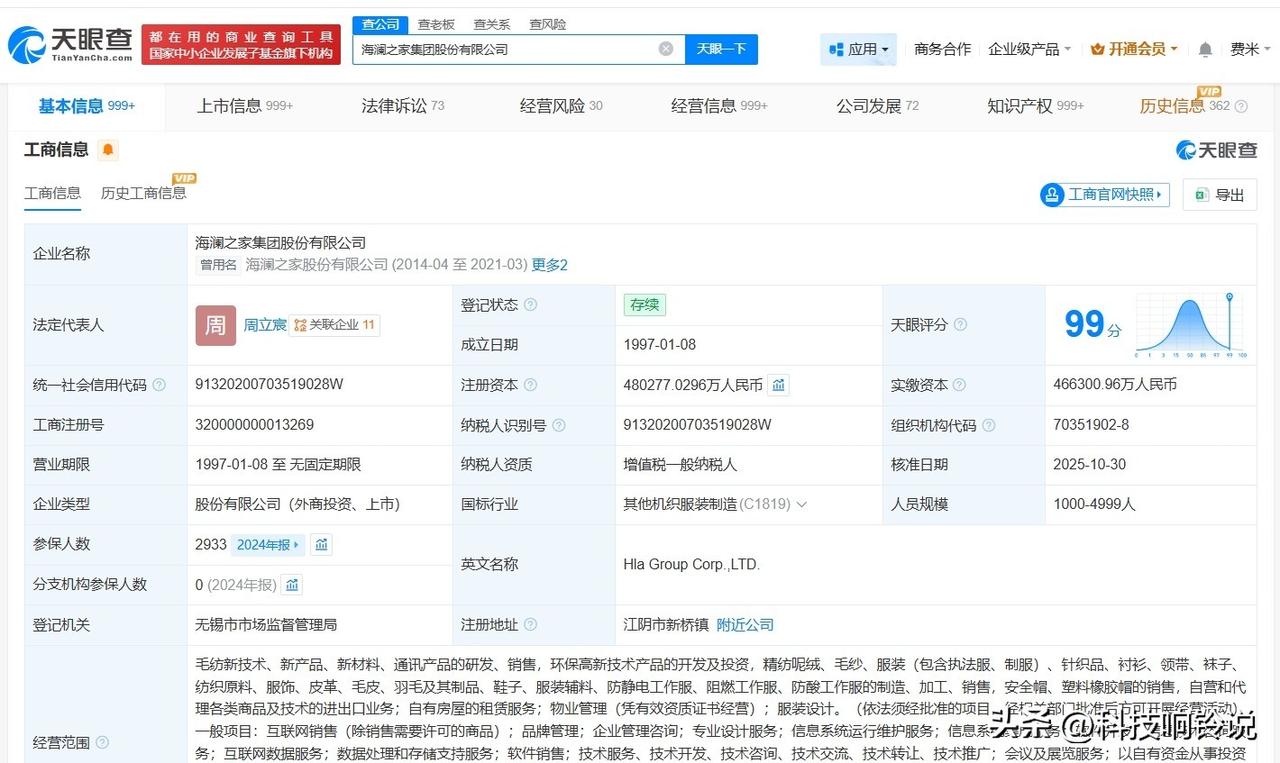The width and height of the screenshot is (1280, 763).
Task: Open the 商务合作 link in the header
Action: [x=943, y=49]
